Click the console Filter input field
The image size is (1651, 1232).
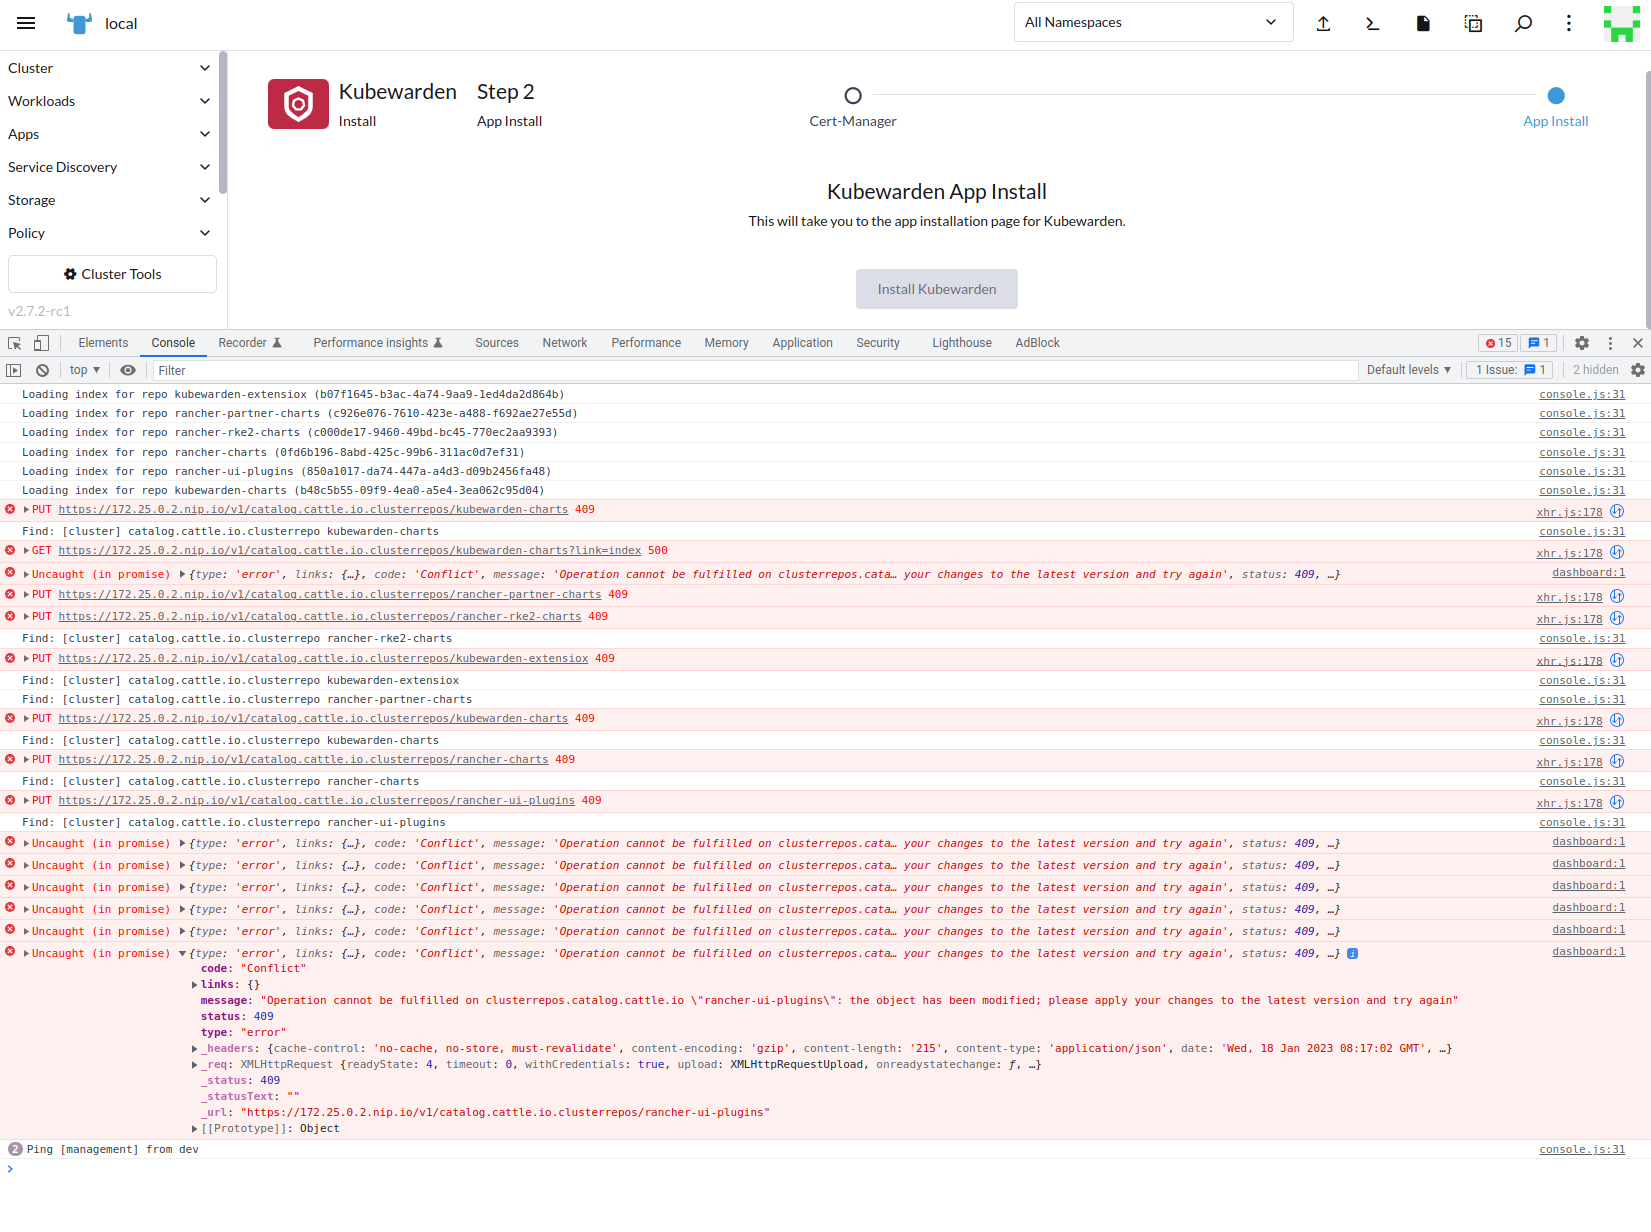pyautogui.click(x=400, y=370)
